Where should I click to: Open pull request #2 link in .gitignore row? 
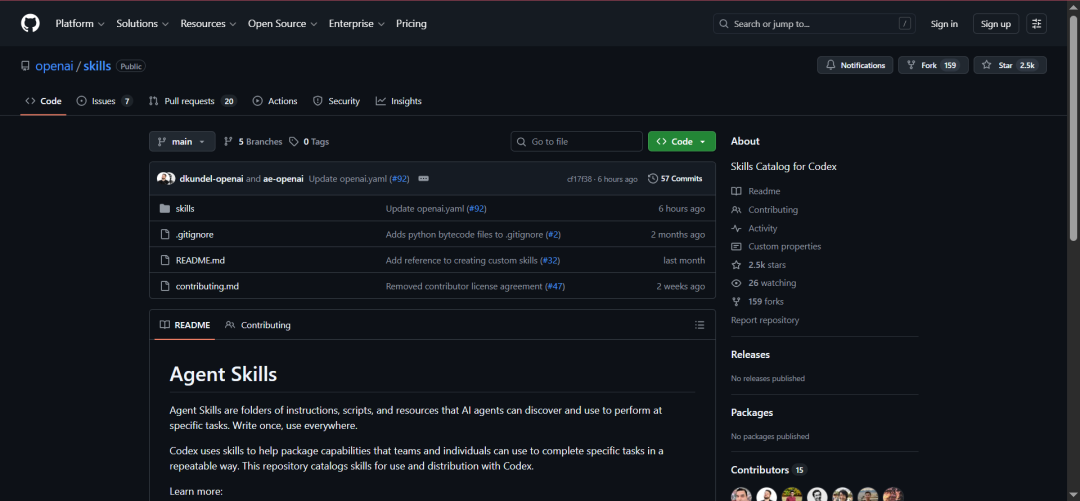(x=553, y=234)
